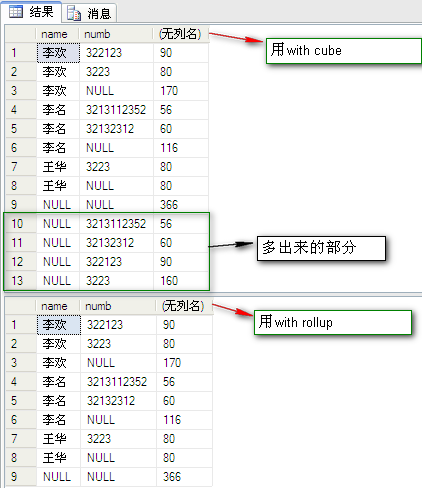The width and height of the screenshot is (422, 488).
Task: Select the numb column header in cube grid
Action: (x=116, y=34)
